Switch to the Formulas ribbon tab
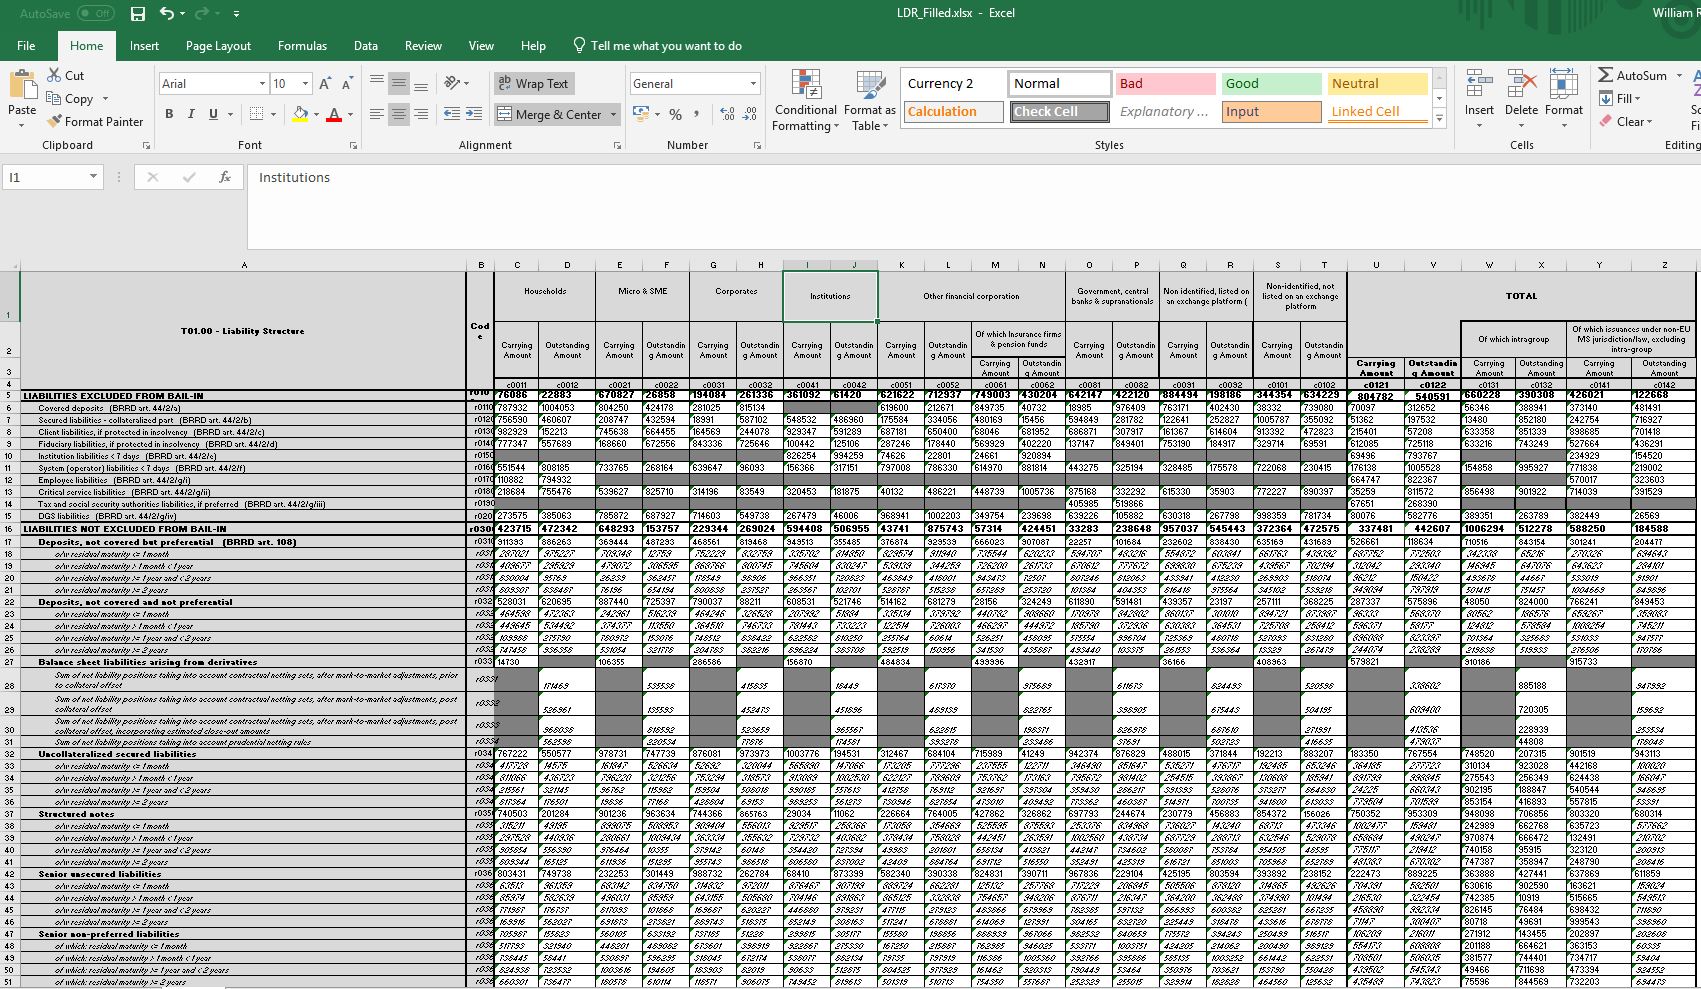The width and height of the screenshot is (1701, 989). (301, 45)
